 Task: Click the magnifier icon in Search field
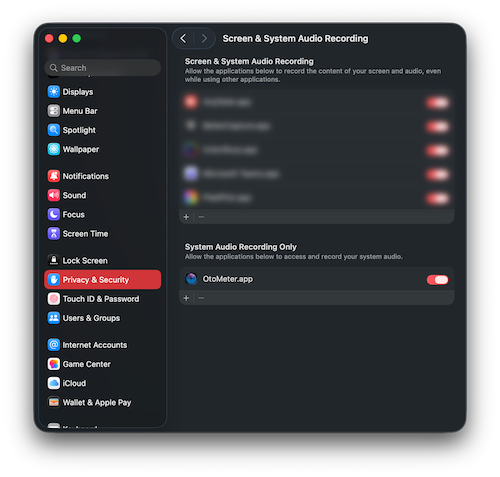coord(53,68)
